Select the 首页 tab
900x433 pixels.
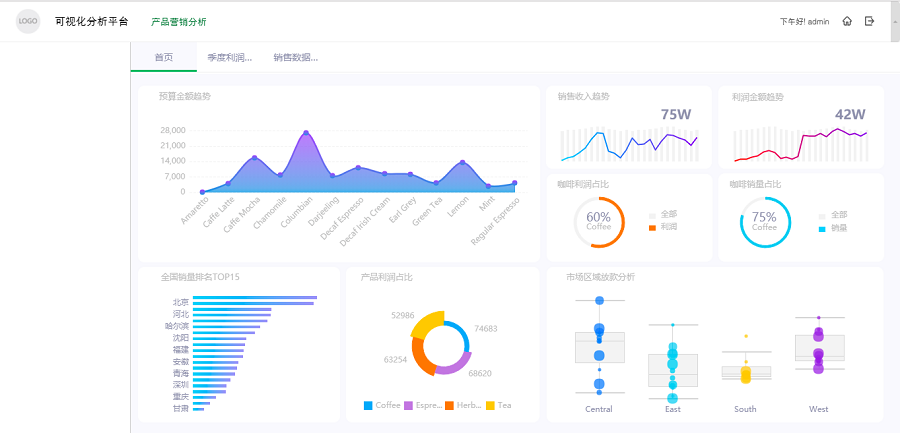[163, 58]
